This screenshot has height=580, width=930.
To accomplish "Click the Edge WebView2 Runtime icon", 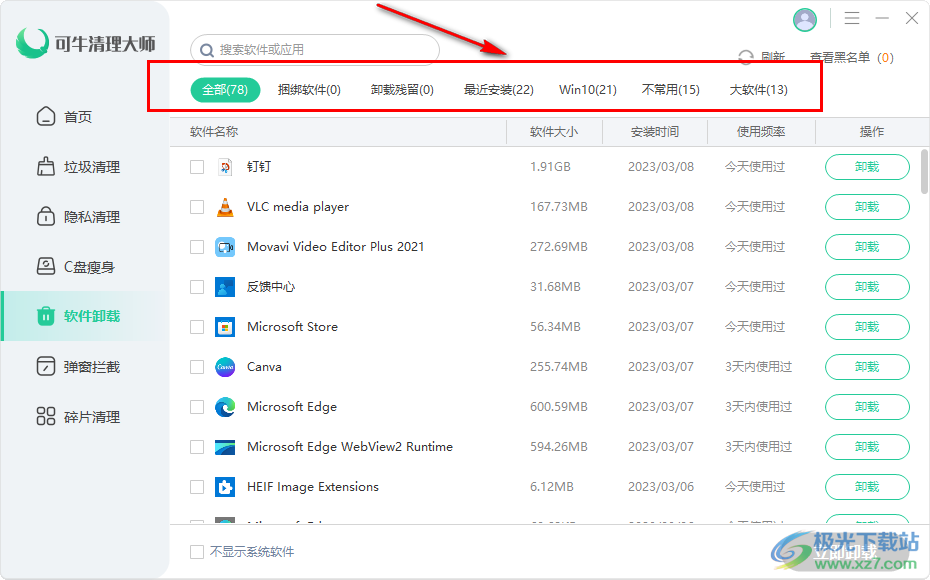I will 225,447.
